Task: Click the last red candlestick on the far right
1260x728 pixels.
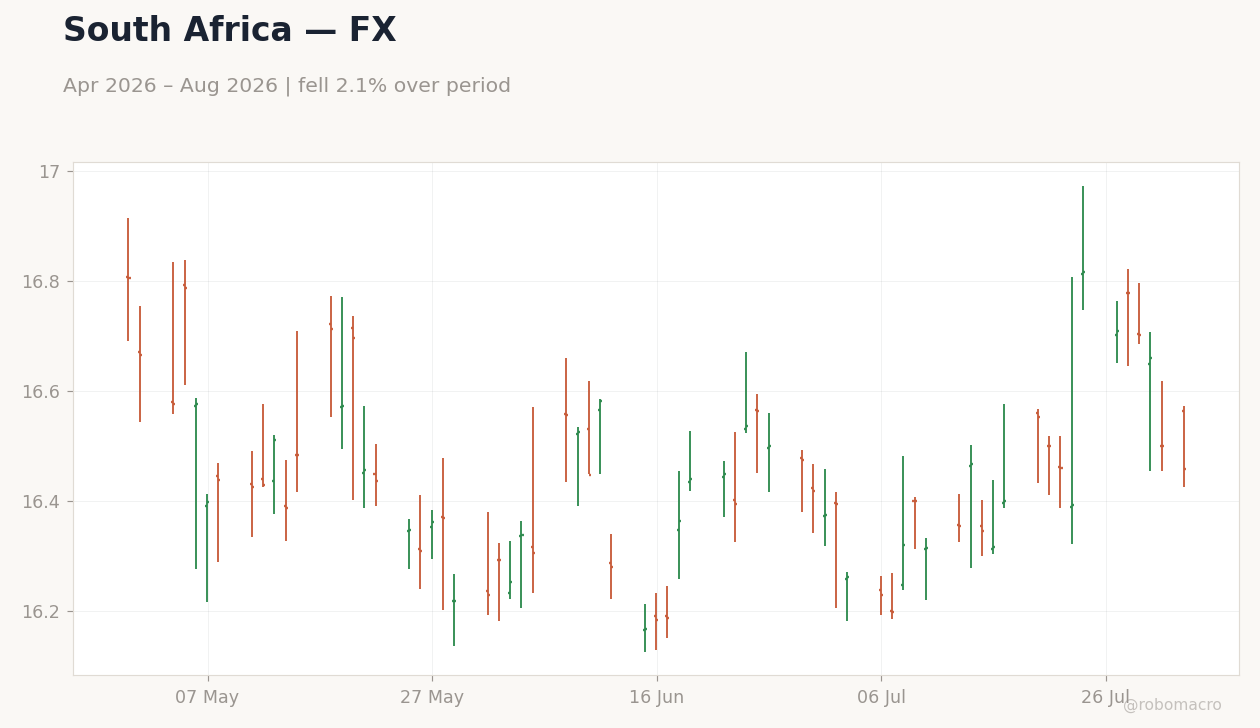Action: (x=1184, y=447)
